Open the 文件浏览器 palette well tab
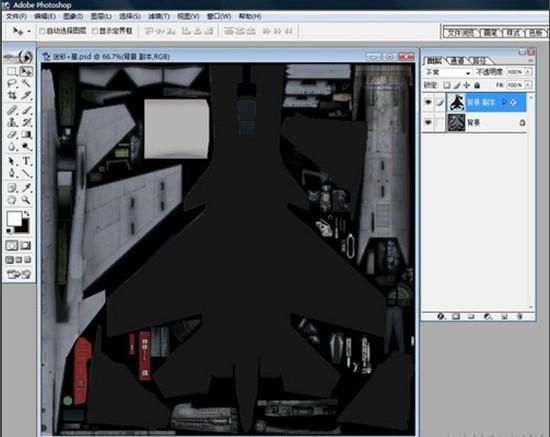The height and width of the screenshot is (437, 550). [x=461, y=33]
